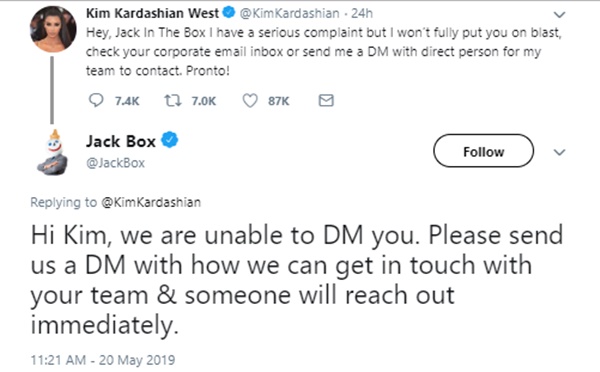Open the chevron menu beside Follow
This screenshot has width=600, height=372.
(559, 152)
